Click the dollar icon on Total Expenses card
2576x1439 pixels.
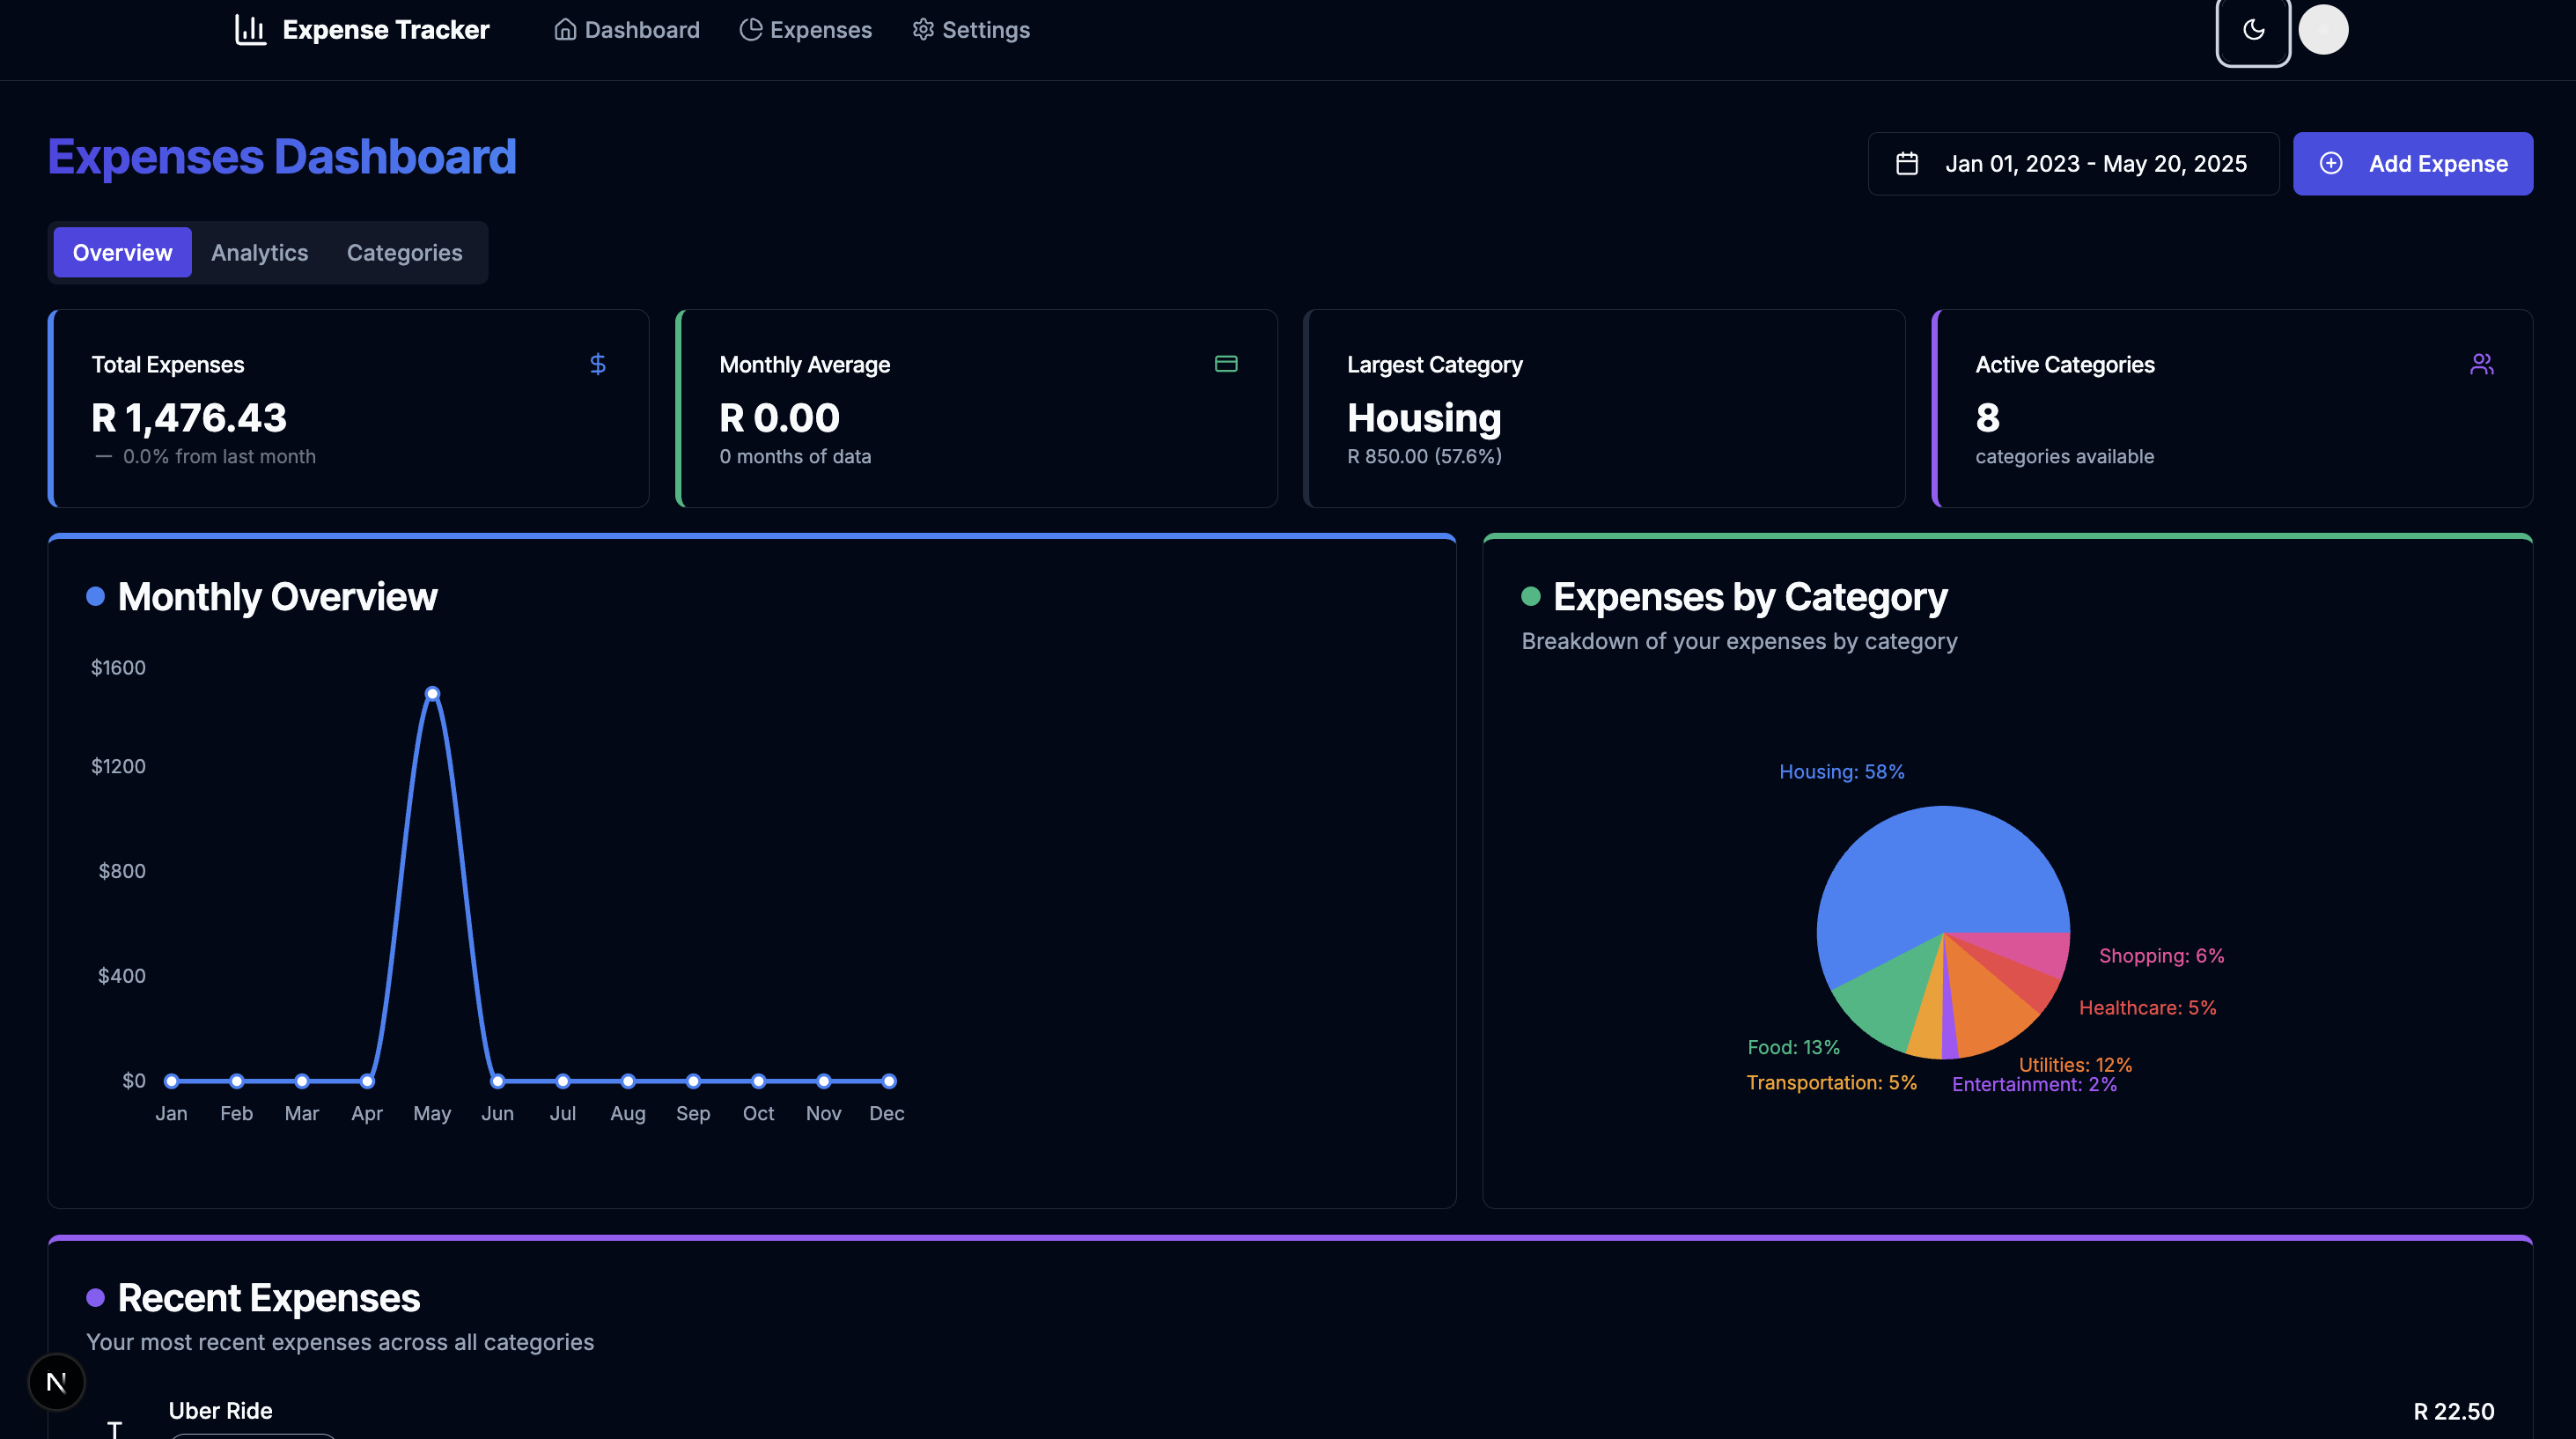pos(598,364)
